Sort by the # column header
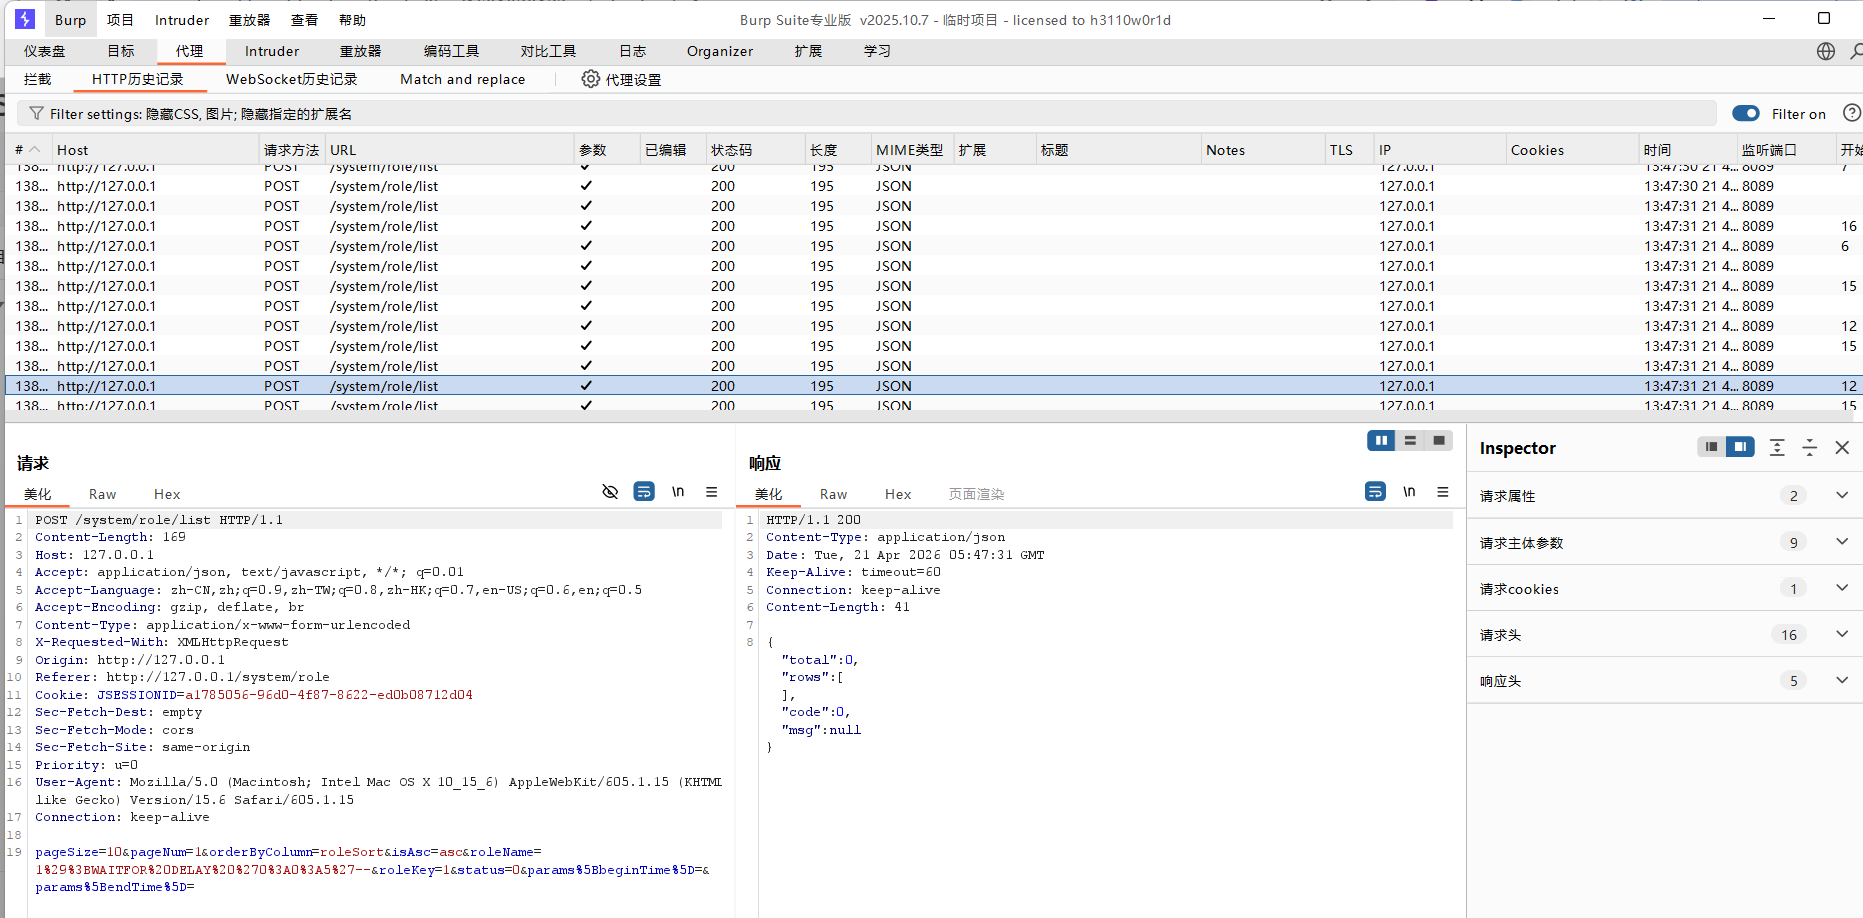 click(28, 150)
